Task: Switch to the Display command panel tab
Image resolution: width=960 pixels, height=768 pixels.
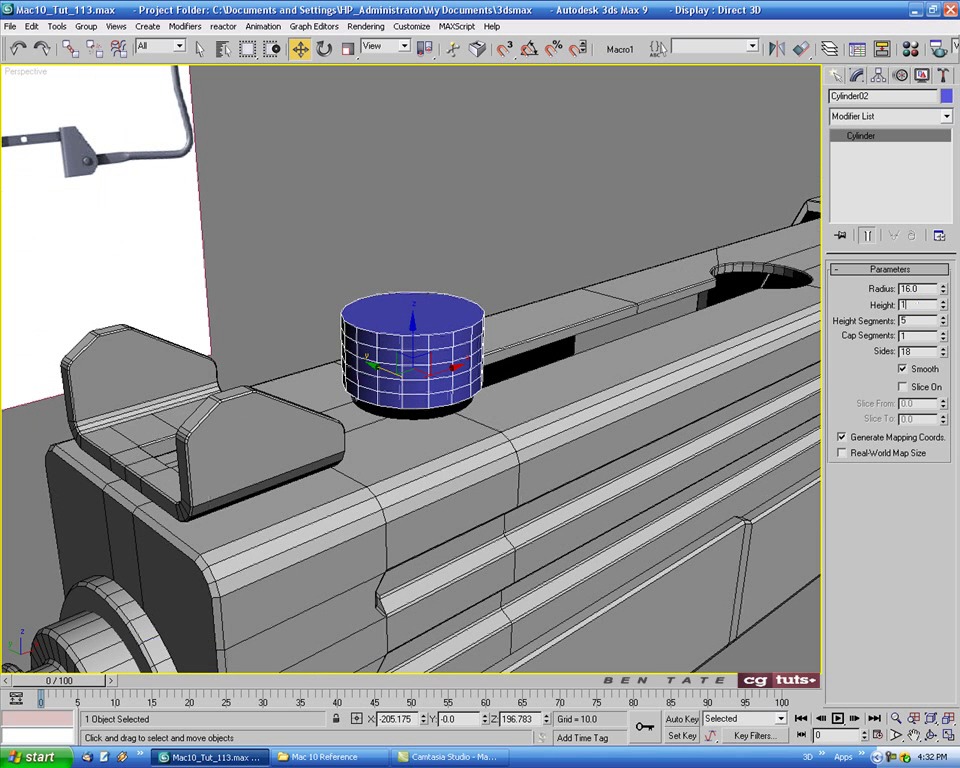Action: pos(921,75)
